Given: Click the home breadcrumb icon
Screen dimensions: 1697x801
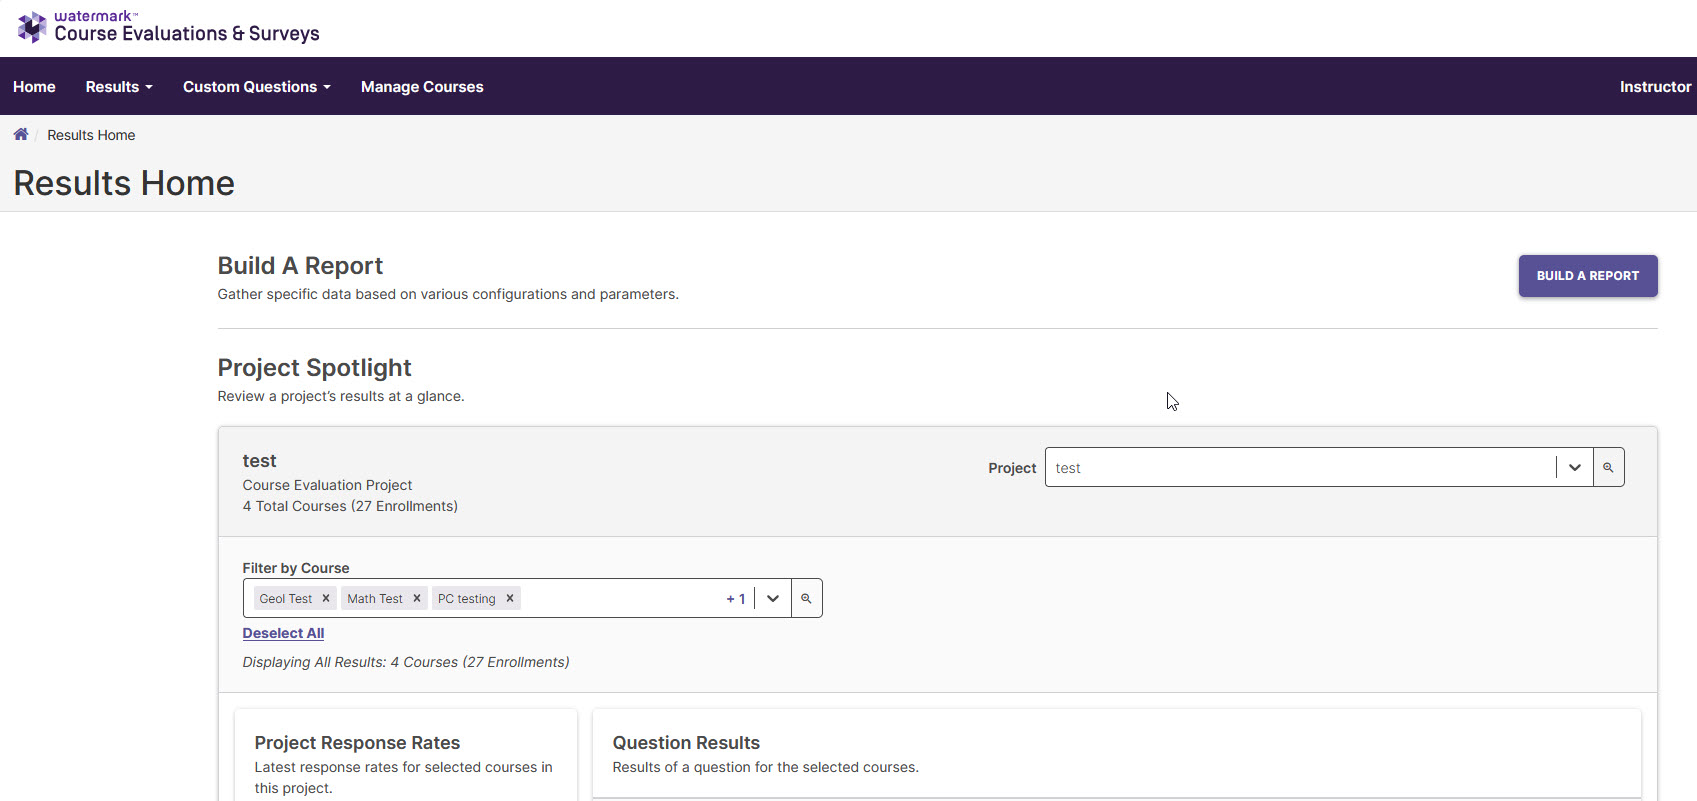Looking at the screenshot, I should [x=21, y=134].
